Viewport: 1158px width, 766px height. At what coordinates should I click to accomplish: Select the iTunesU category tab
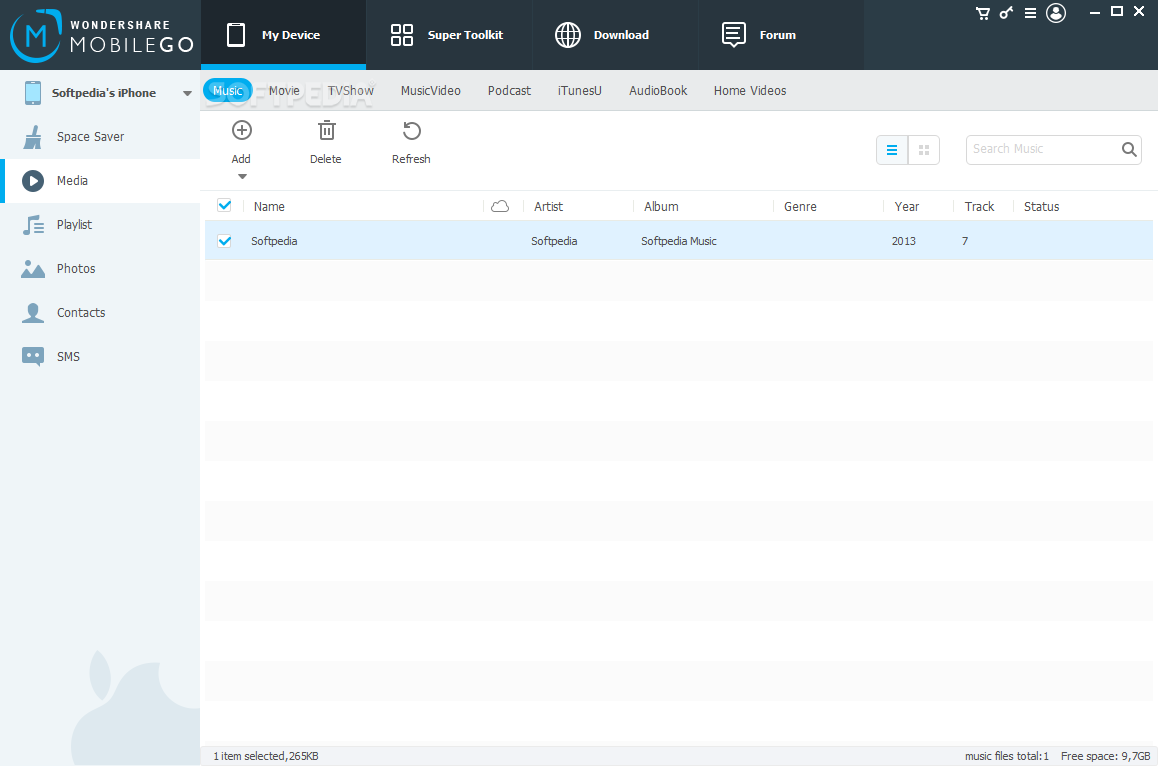click(580, 91)
